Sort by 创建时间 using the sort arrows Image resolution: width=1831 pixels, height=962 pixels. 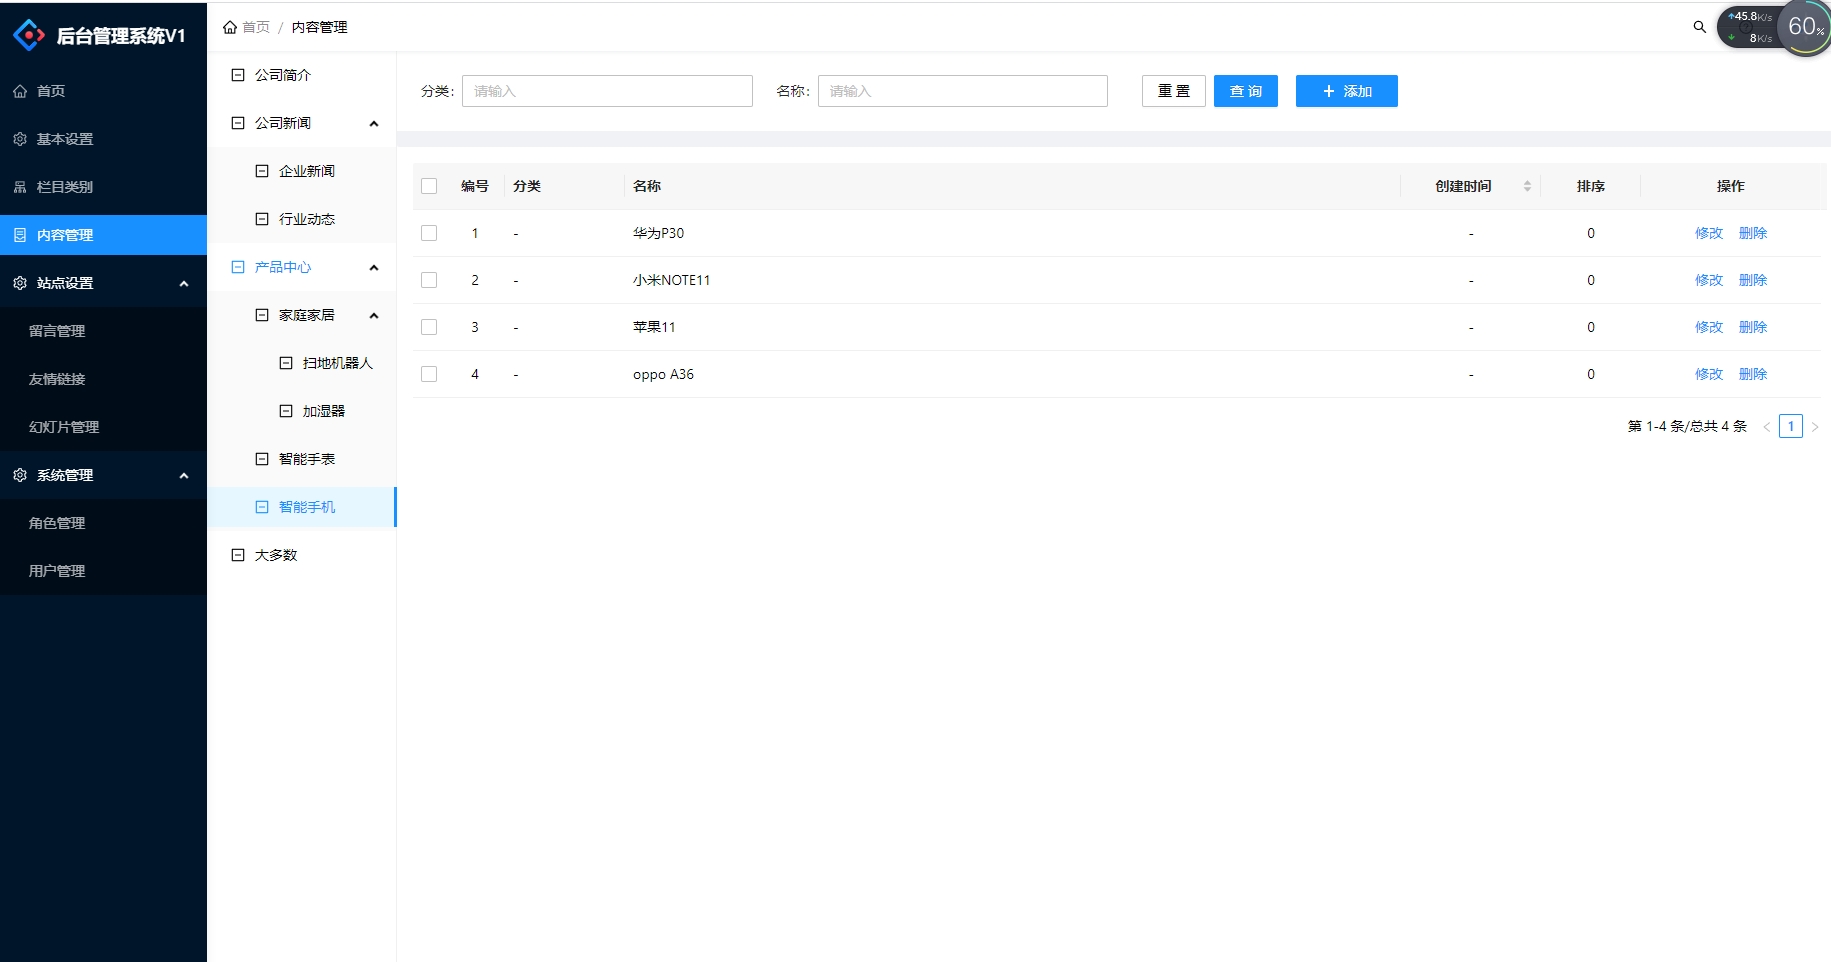point(1527,186)
